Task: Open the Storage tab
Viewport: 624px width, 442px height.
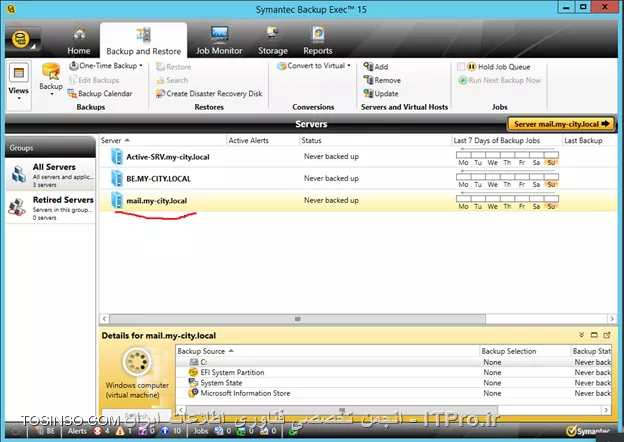Action: 273,41
